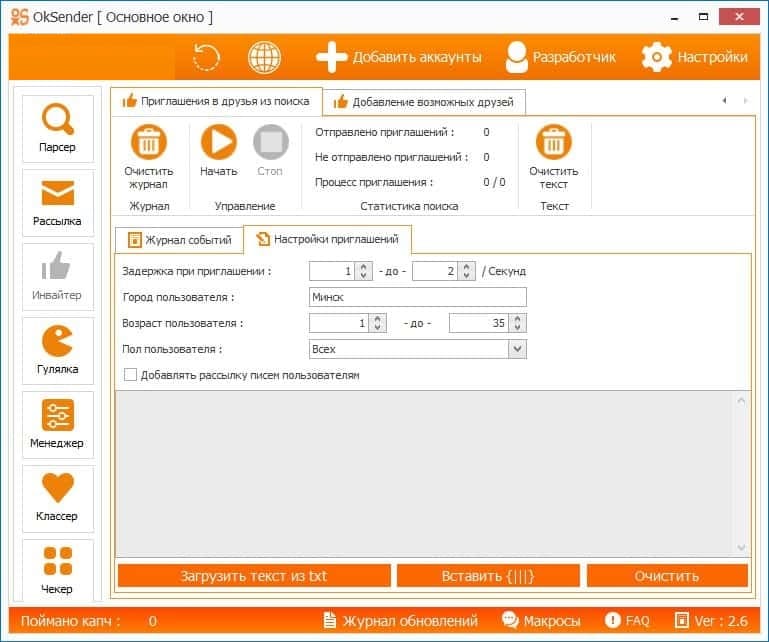The width and height of the screenshot is (769, 642).
Task: Expand the Пол пользователя dropdown
Action: 517,349
